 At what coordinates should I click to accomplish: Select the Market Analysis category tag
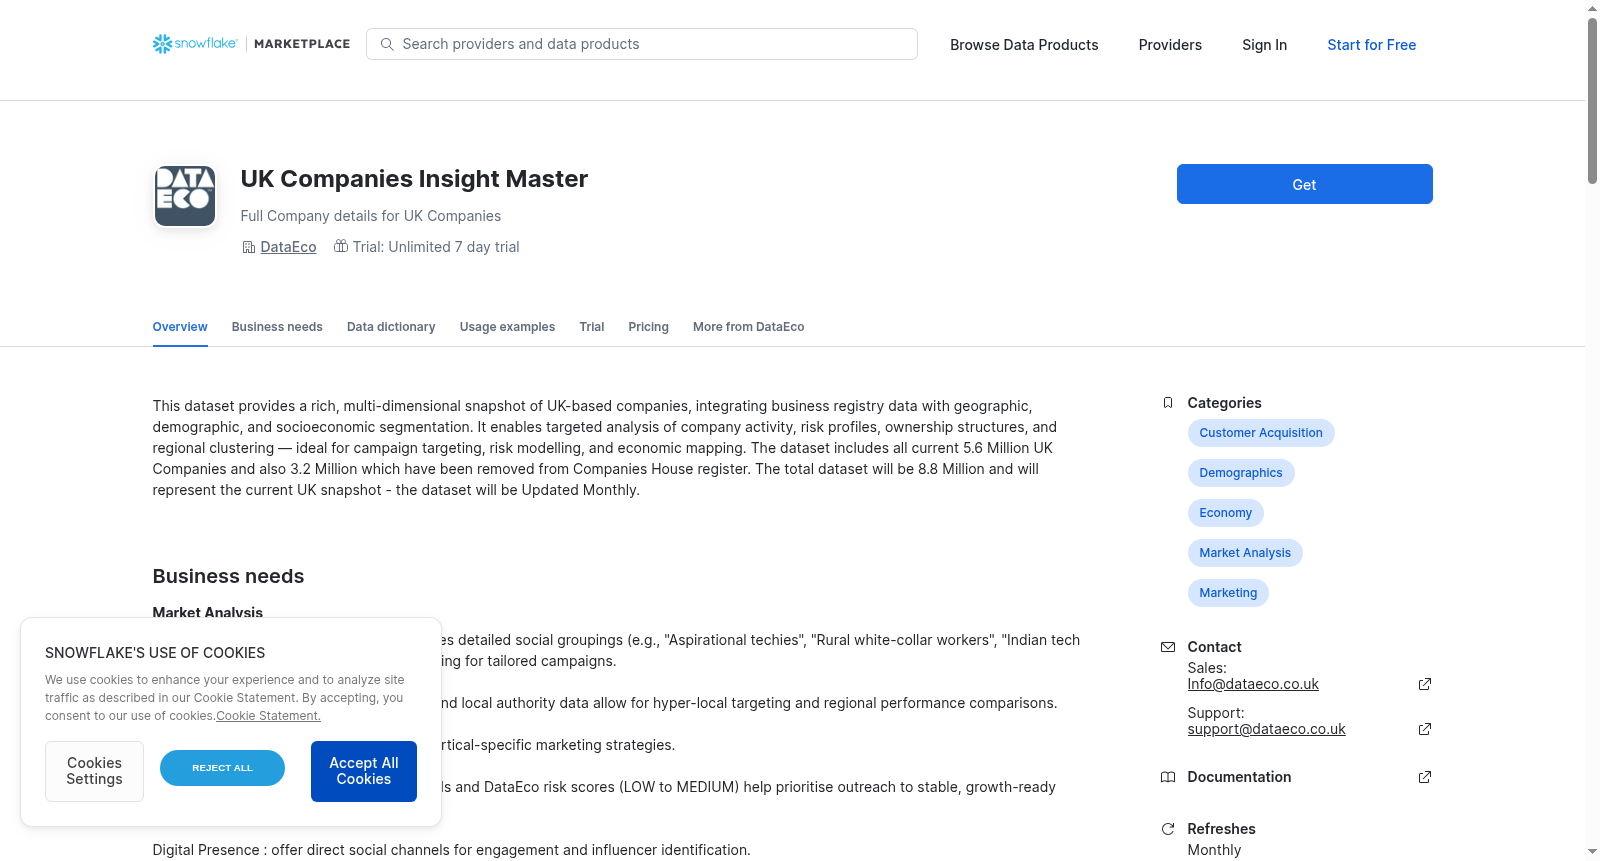coord(1244,553)
